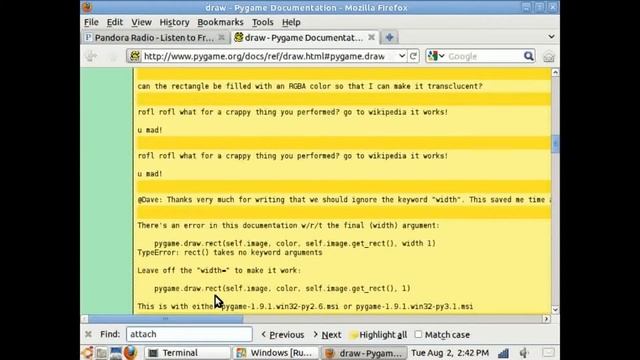Click the line "Leave off the width="

(219, 271)
